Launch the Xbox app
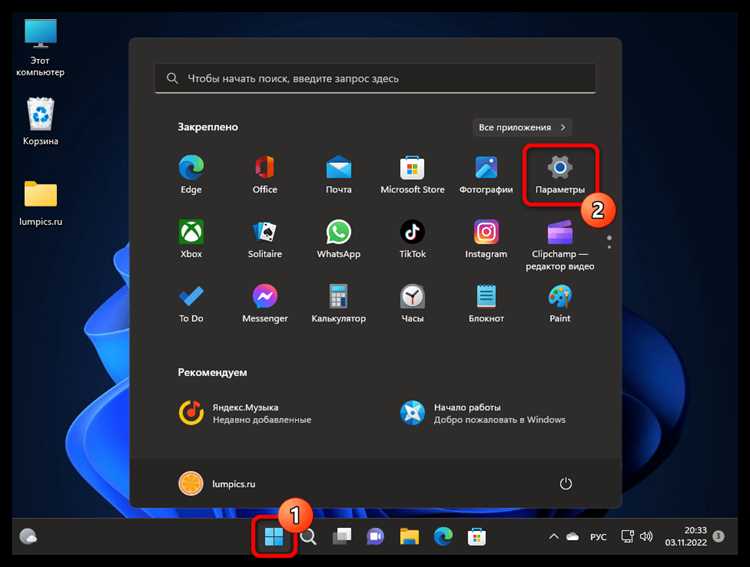The height and width of the screenshot is (567, 750). tap(191, 239)
